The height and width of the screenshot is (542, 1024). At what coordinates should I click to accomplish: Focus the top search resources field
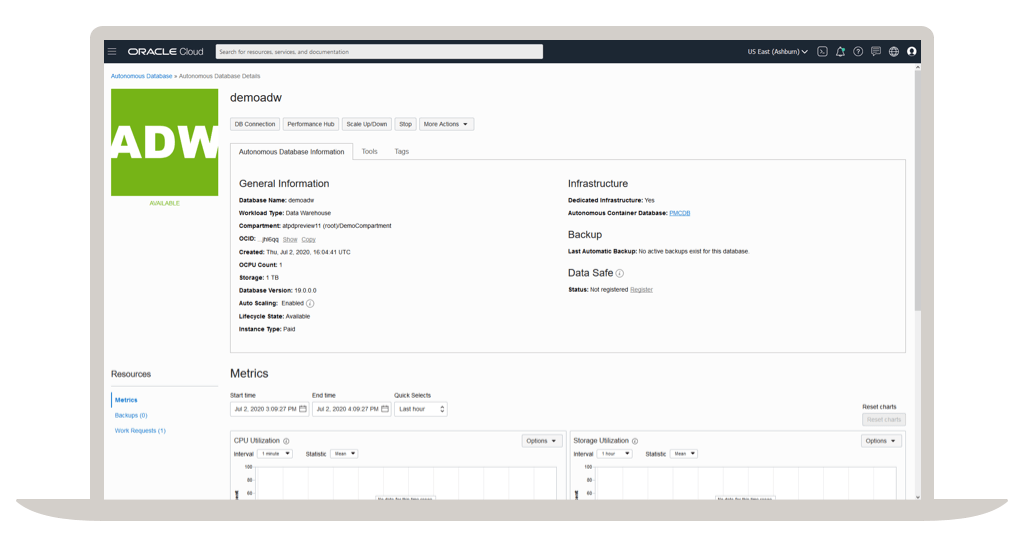(x=379, y=52)
